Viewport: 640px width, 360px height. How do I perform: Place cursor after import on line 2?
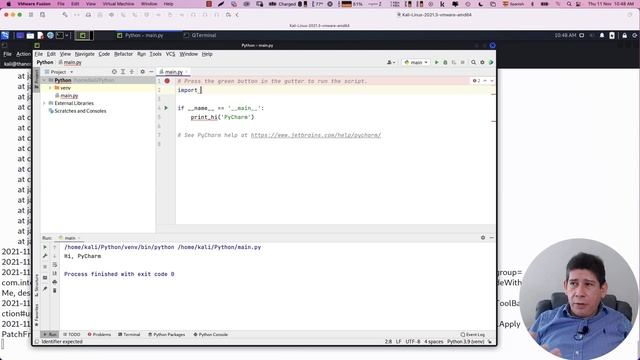200,90
